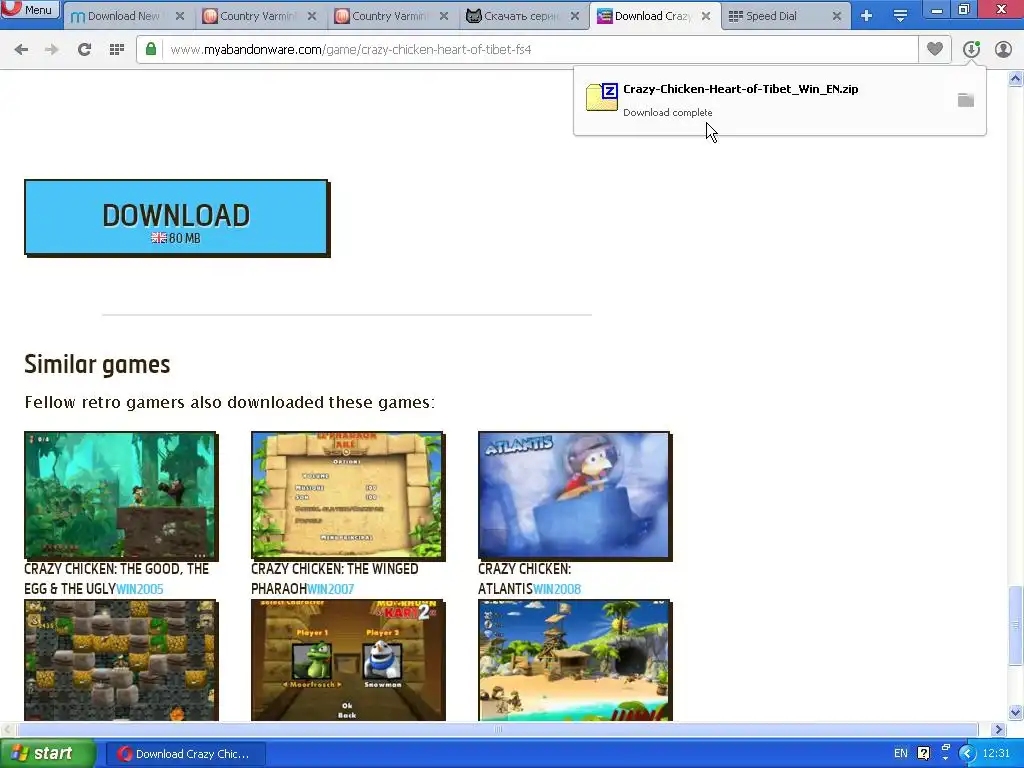
Task: Open the user account profile icon
Action: pyautogui.click(x=1003, y=49)
